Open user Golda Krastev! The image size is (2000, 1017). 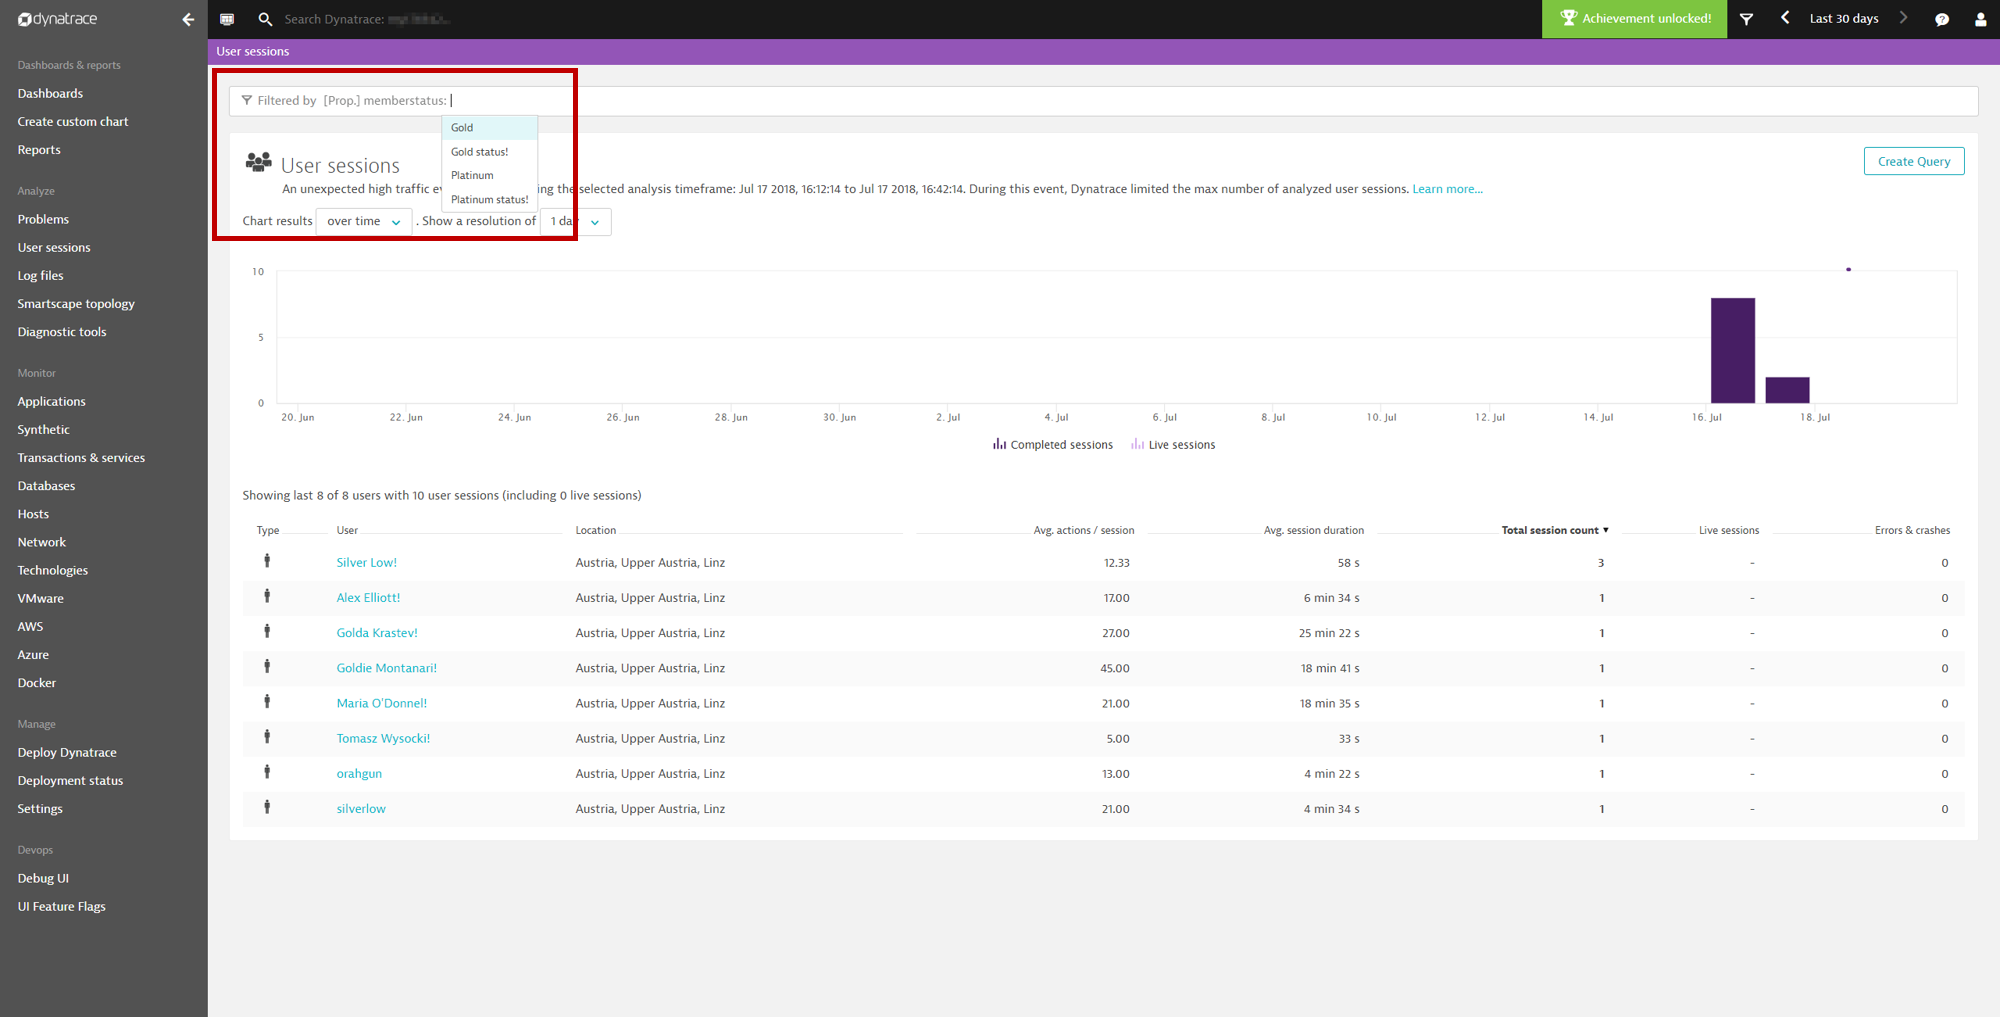click(x=377, y=633)
